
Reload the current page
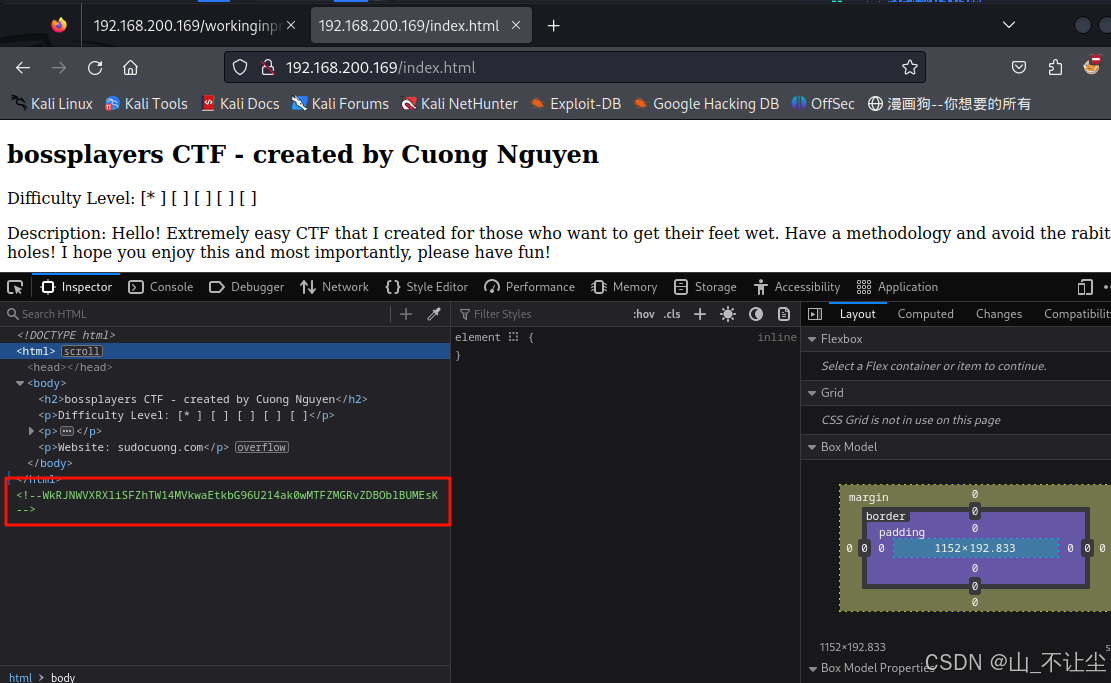pos(94,67)
